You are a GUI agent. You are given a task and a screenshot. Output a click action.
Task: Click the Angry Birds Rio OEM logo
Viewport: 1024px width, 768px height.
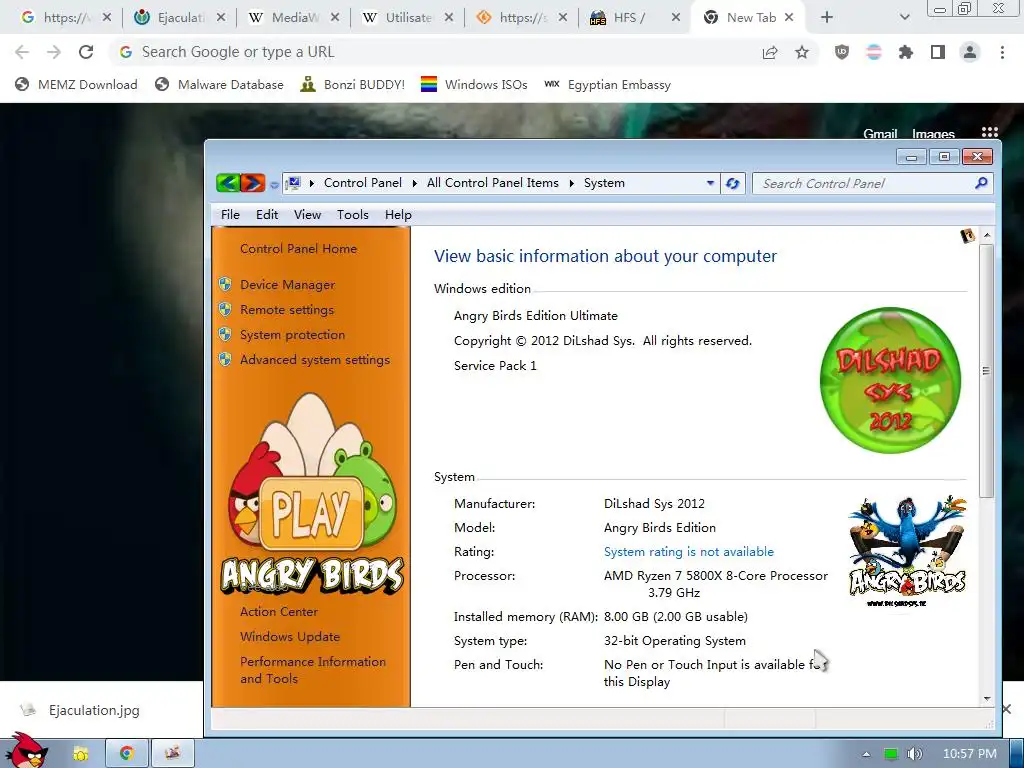(x=907, y=552)
